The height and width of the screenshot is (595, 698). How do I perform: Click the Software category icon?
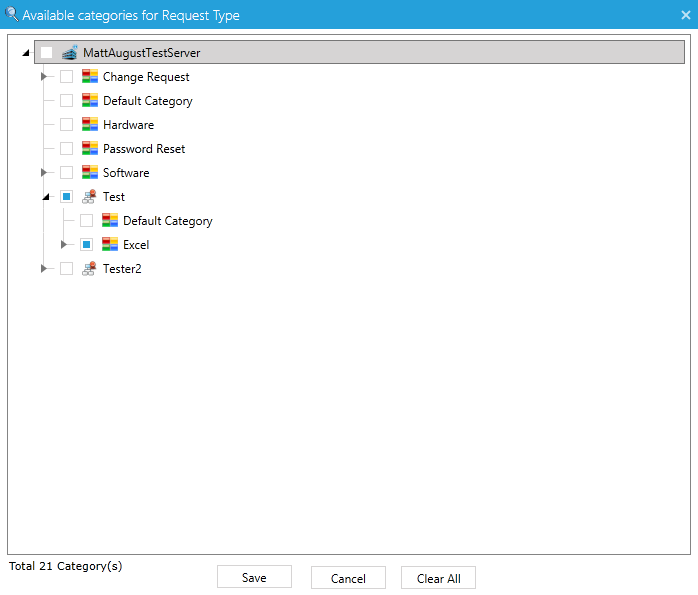point(90,173)
